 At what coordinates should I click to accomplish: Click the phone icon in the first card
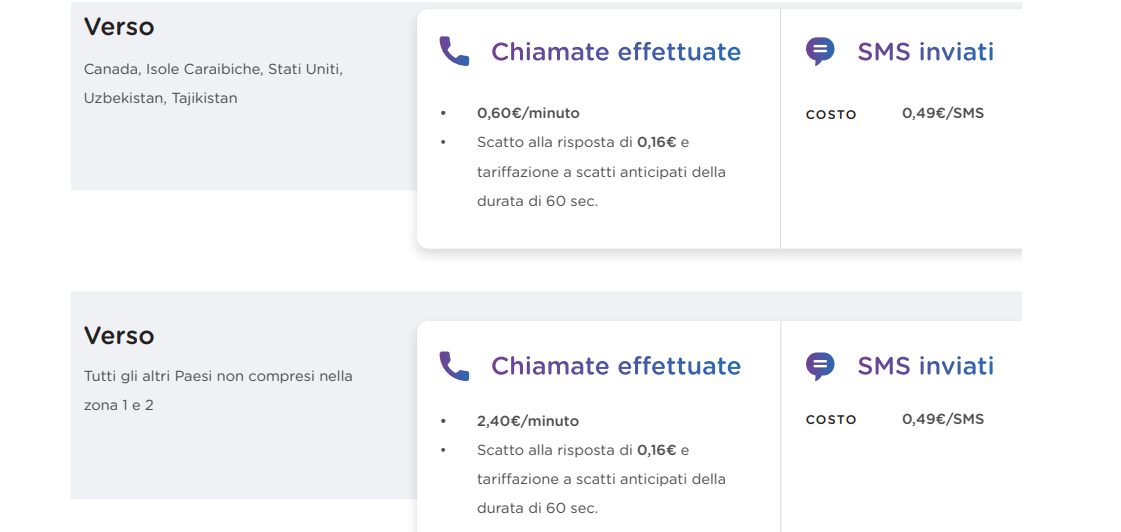coord(454,51)
